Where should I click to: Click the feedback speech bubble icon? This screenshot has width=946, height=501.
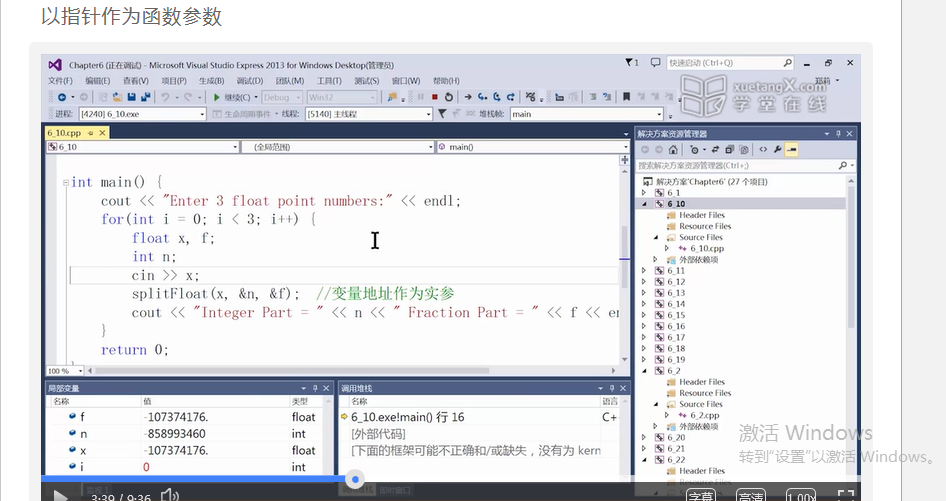click(655, 63)
